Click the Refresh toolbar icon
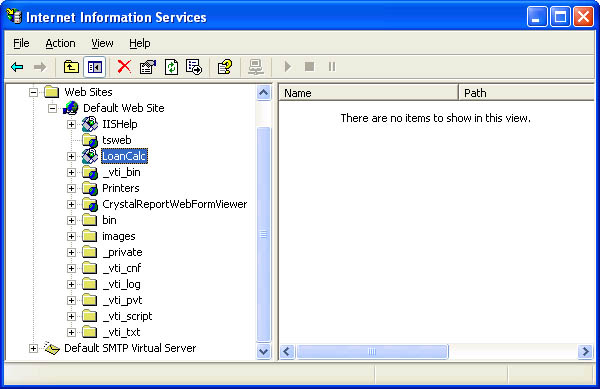This screenshot has width=600, height=389. [171, 67]
